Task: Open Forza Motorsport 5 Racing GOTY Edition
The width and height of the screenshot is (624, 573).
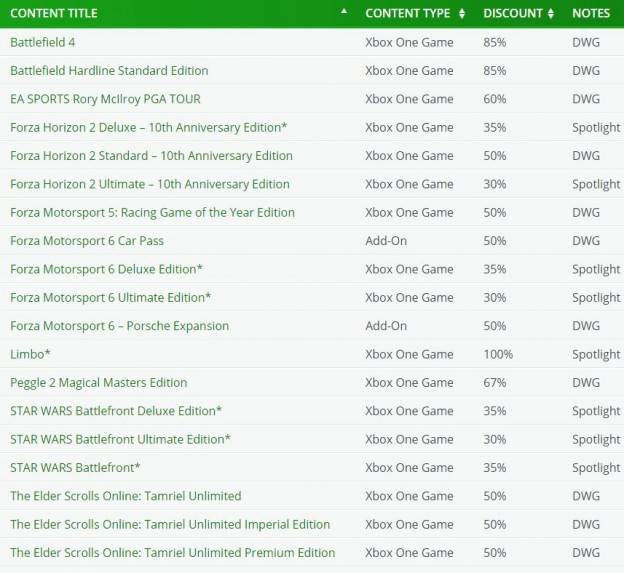Action: pos(152,212)
